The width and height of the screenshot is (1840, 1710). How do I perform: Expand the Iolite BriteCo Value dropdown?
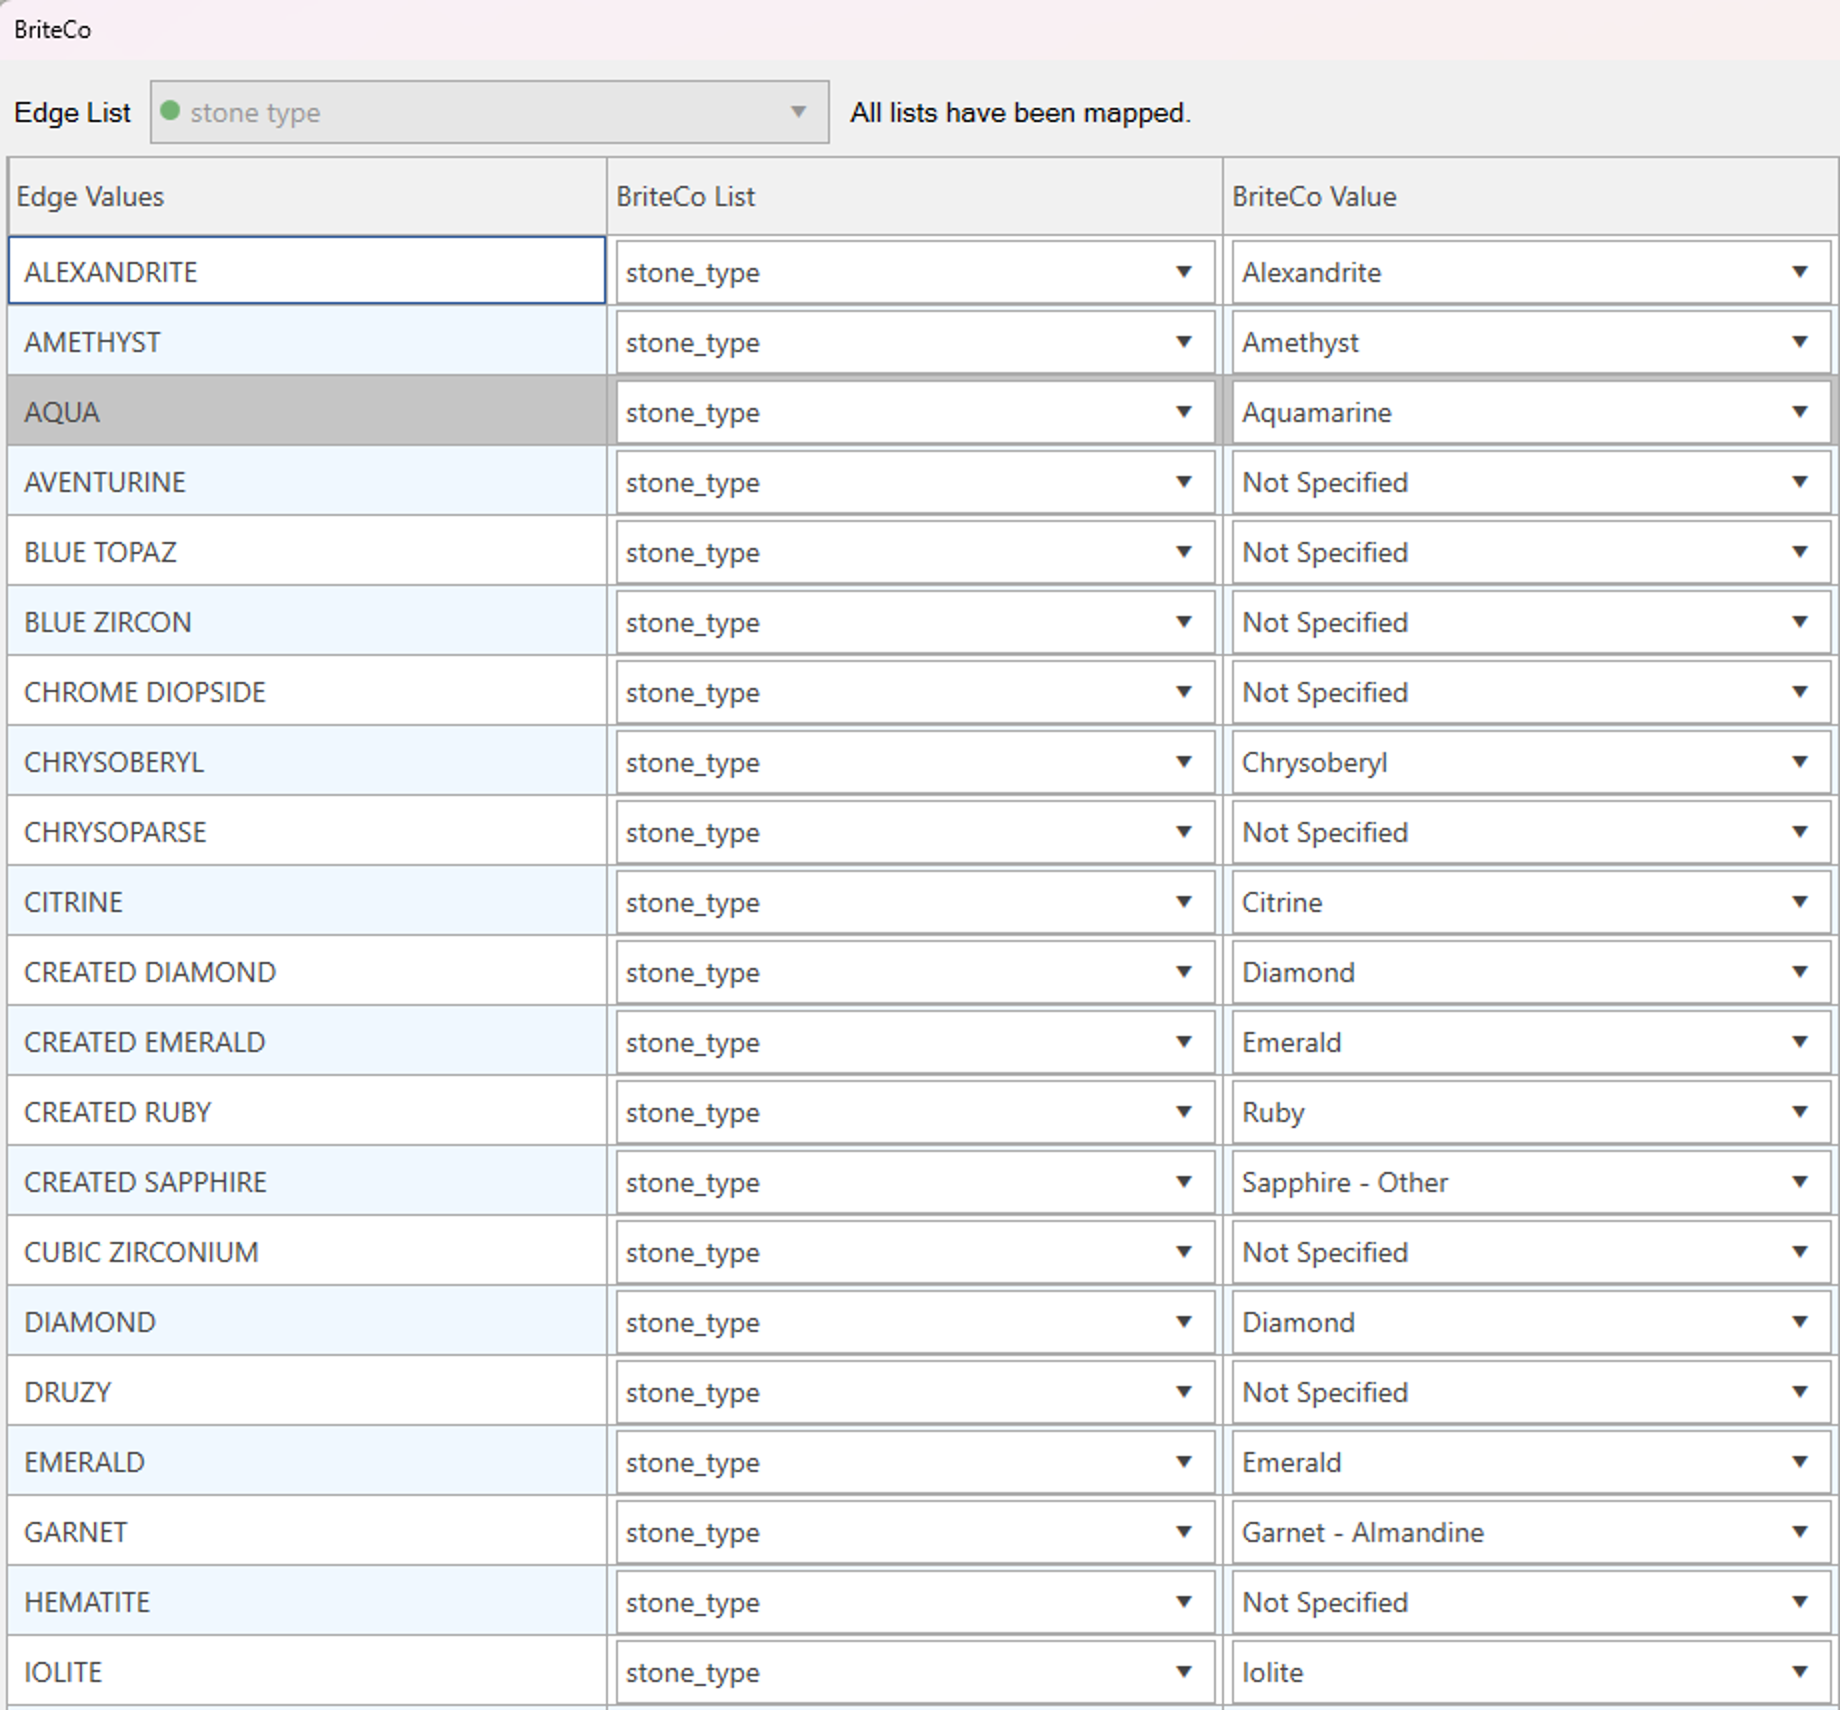tap(1799, 1672)
